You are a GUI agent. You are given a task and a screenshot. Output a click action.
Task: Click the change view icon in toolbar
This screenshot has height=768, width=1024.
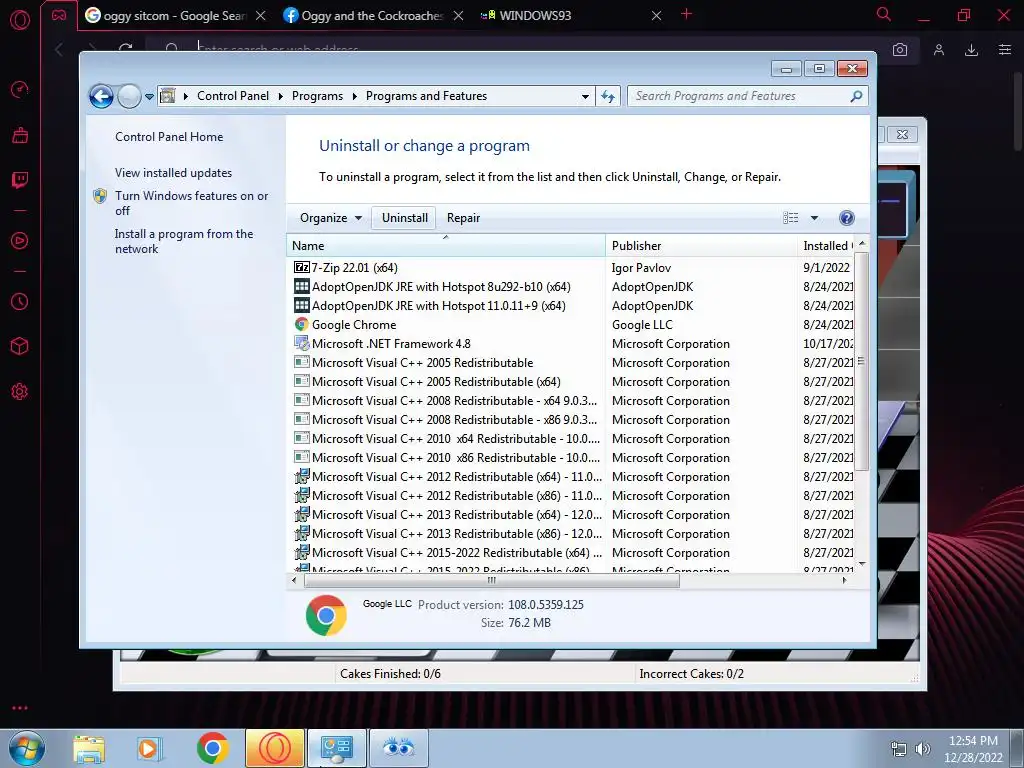pos(790,218)
